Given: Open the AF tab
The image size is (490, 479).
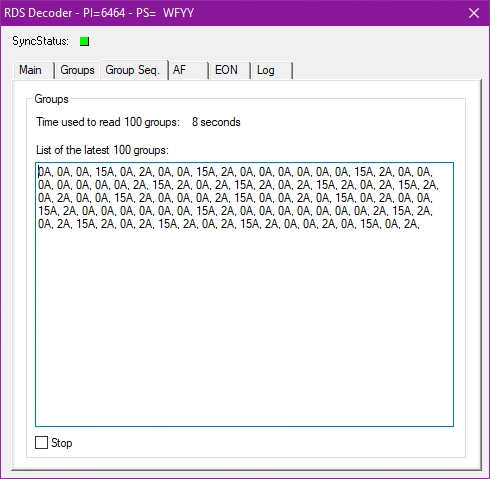Looking at the screenshot, I should [x=189, y=70].
